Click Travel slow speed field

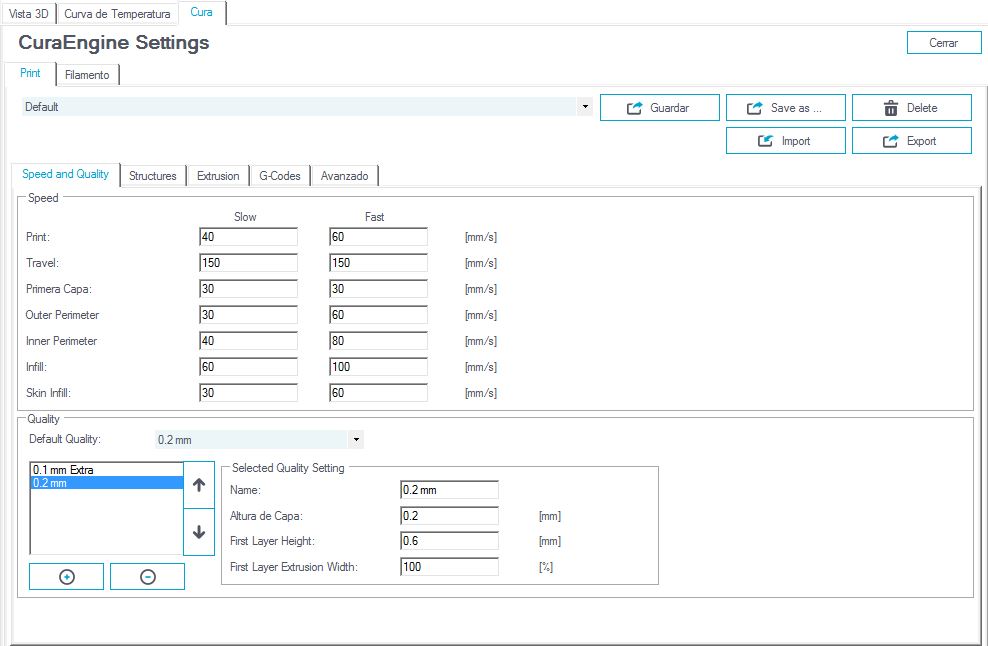(x=248, y=263)
